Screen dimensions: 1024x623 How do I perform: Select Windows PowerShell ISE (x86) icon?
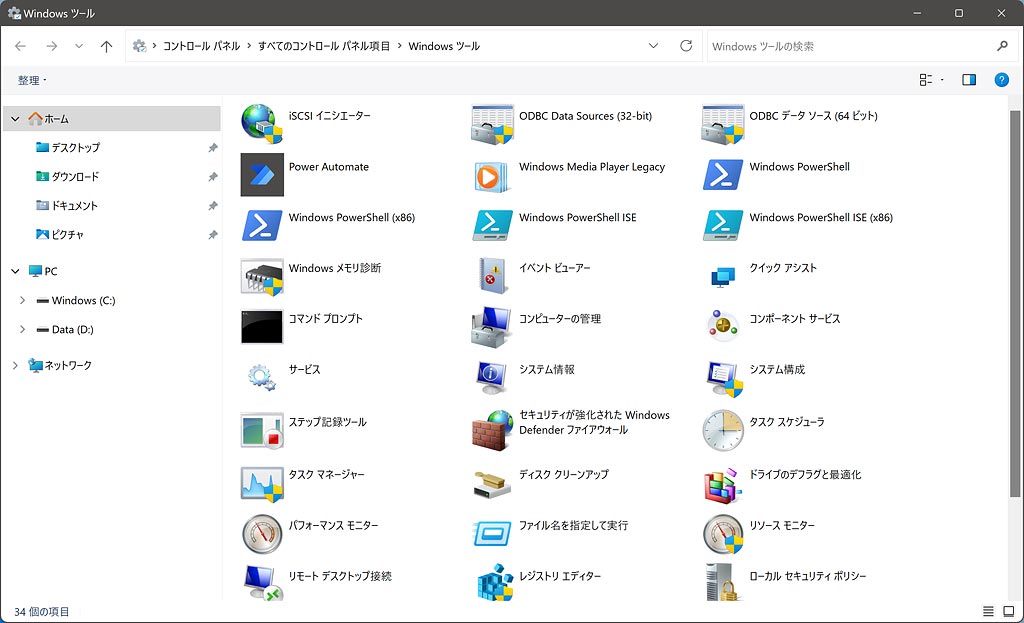point(722,225)
